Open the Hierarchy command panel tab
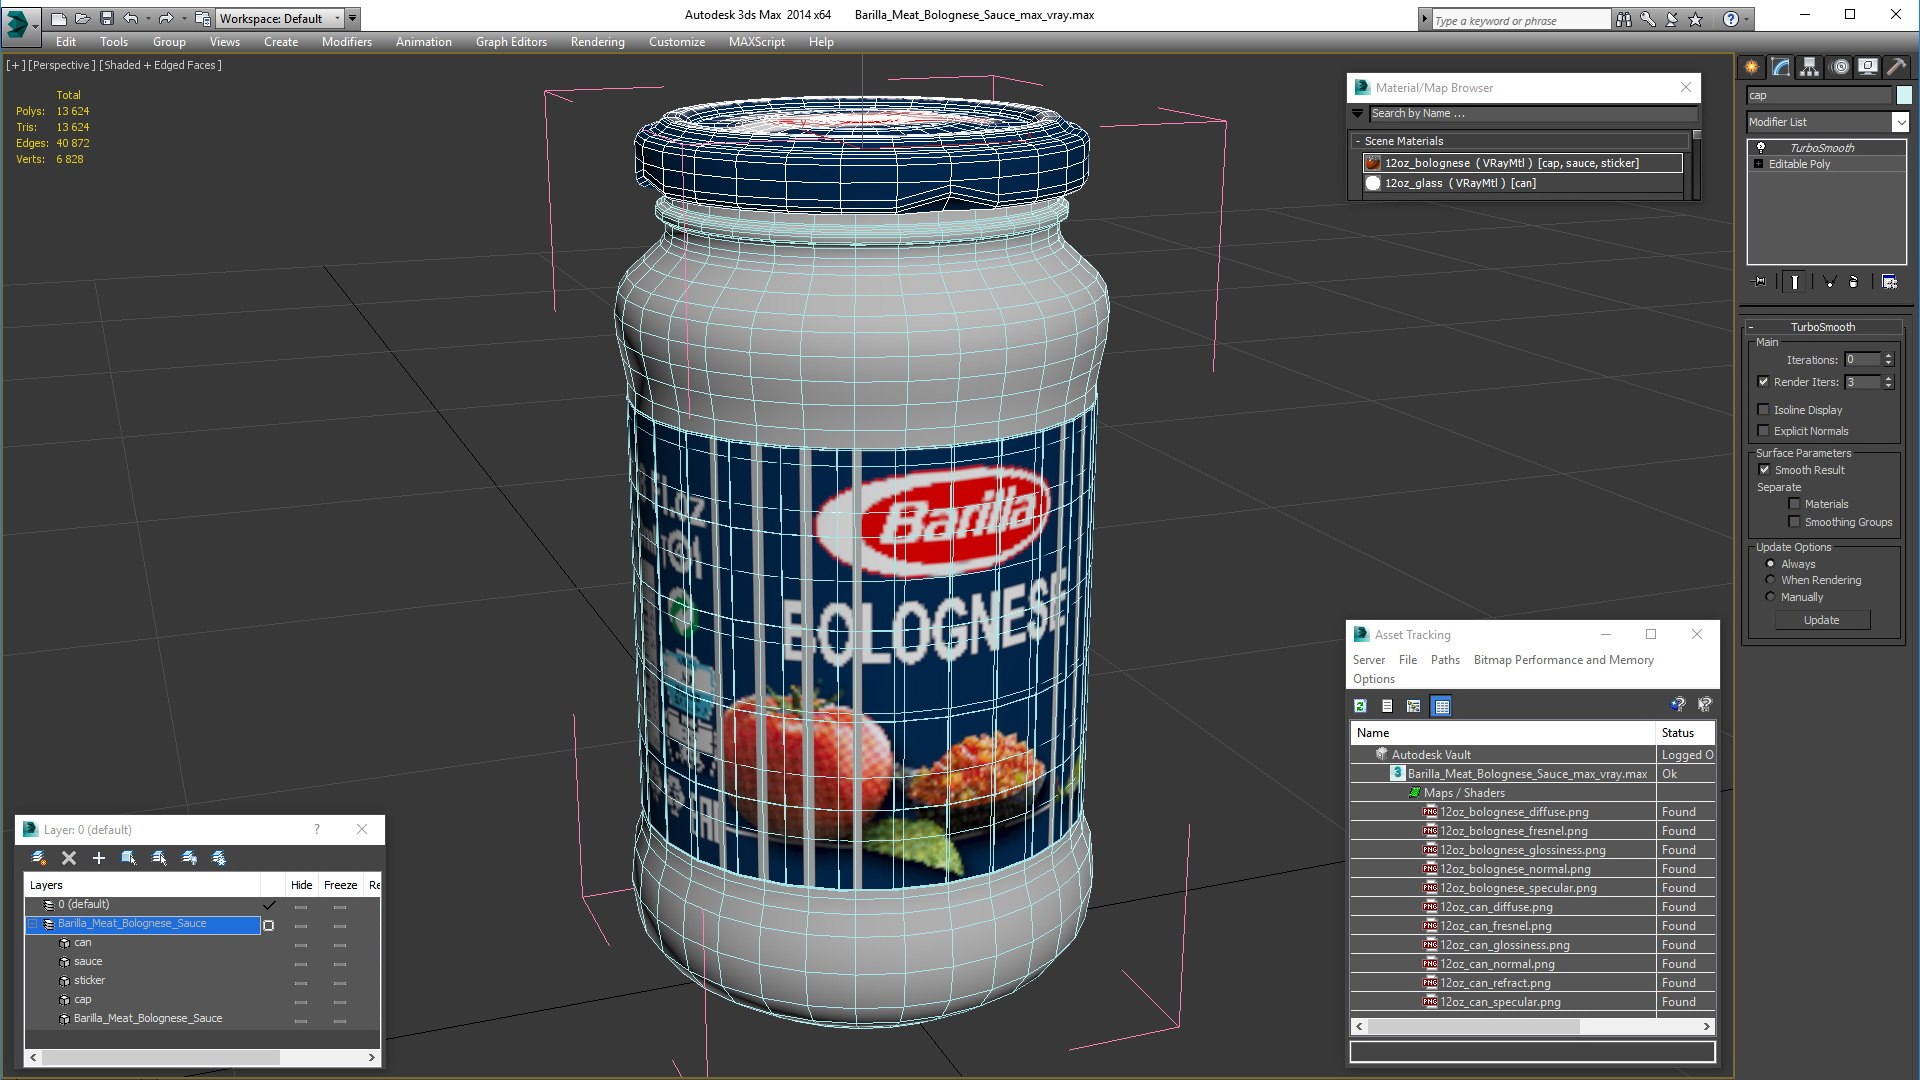The height and width of the screenshot is (1080, 1920). click(x=1810, y=67)
